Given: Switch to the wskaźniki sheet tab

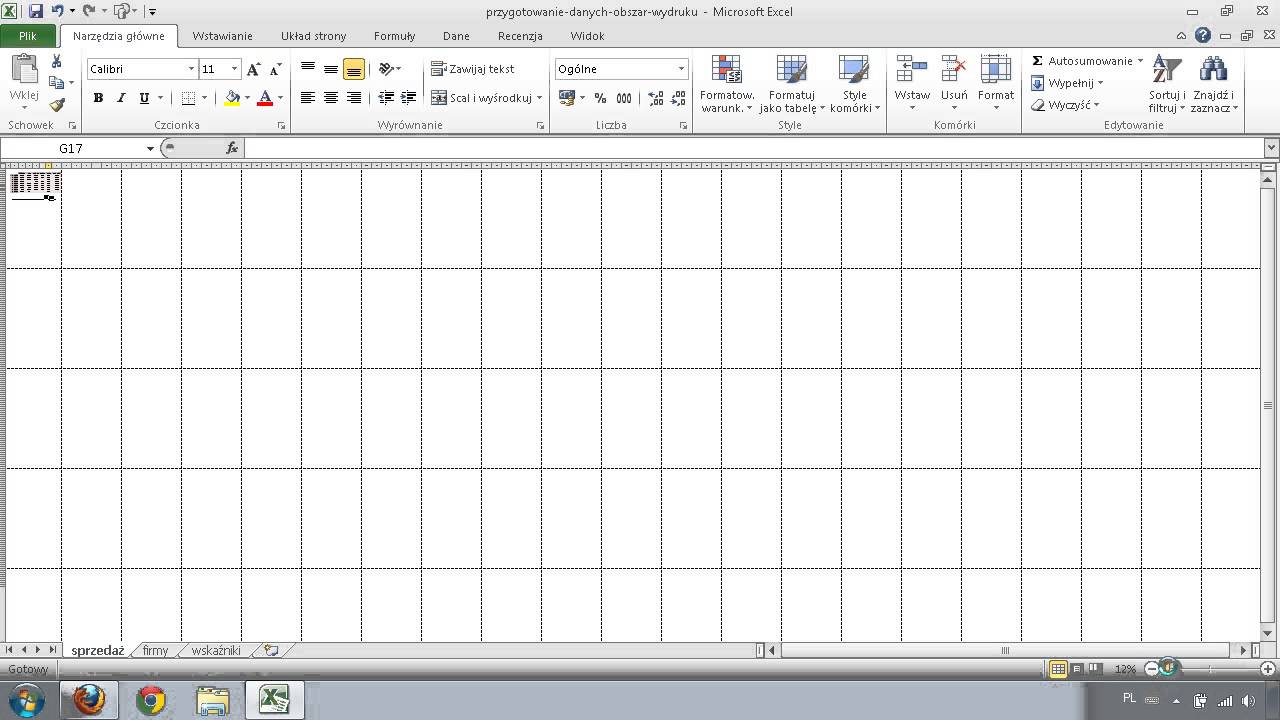Looking at the screenshot, I should pos(216,650).
